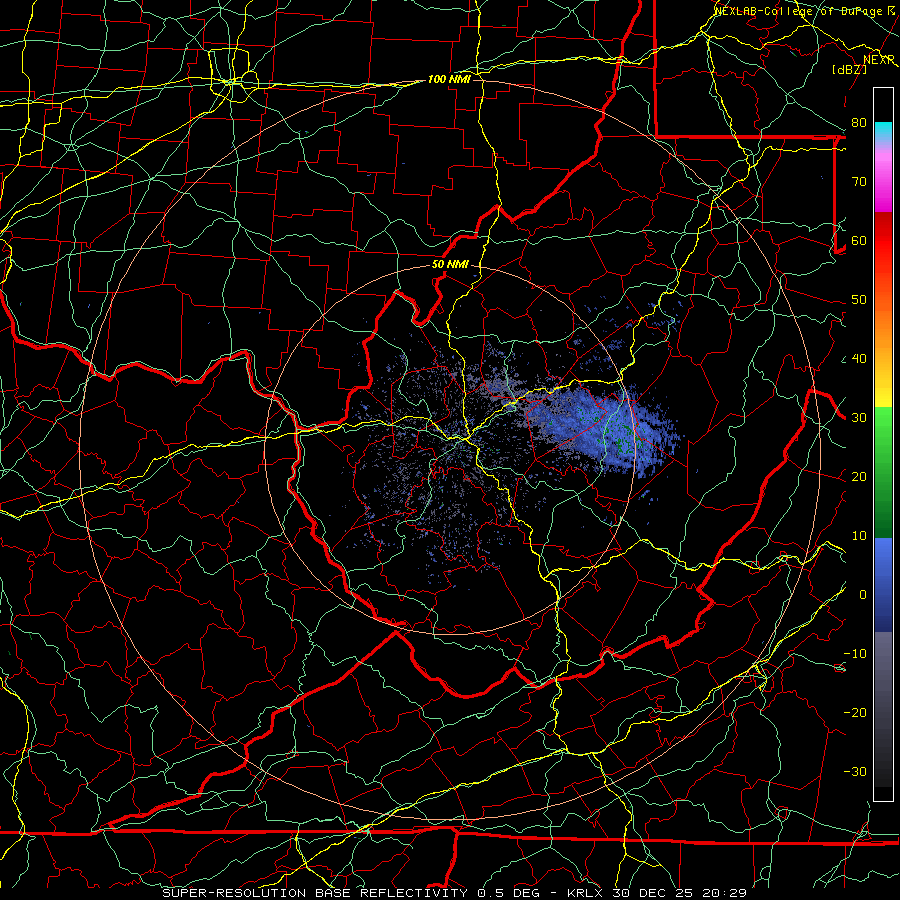Click the 100 NMI range ring label
Image resolution: width=900 pixels, height=900 pixels.
pos(449,79)
